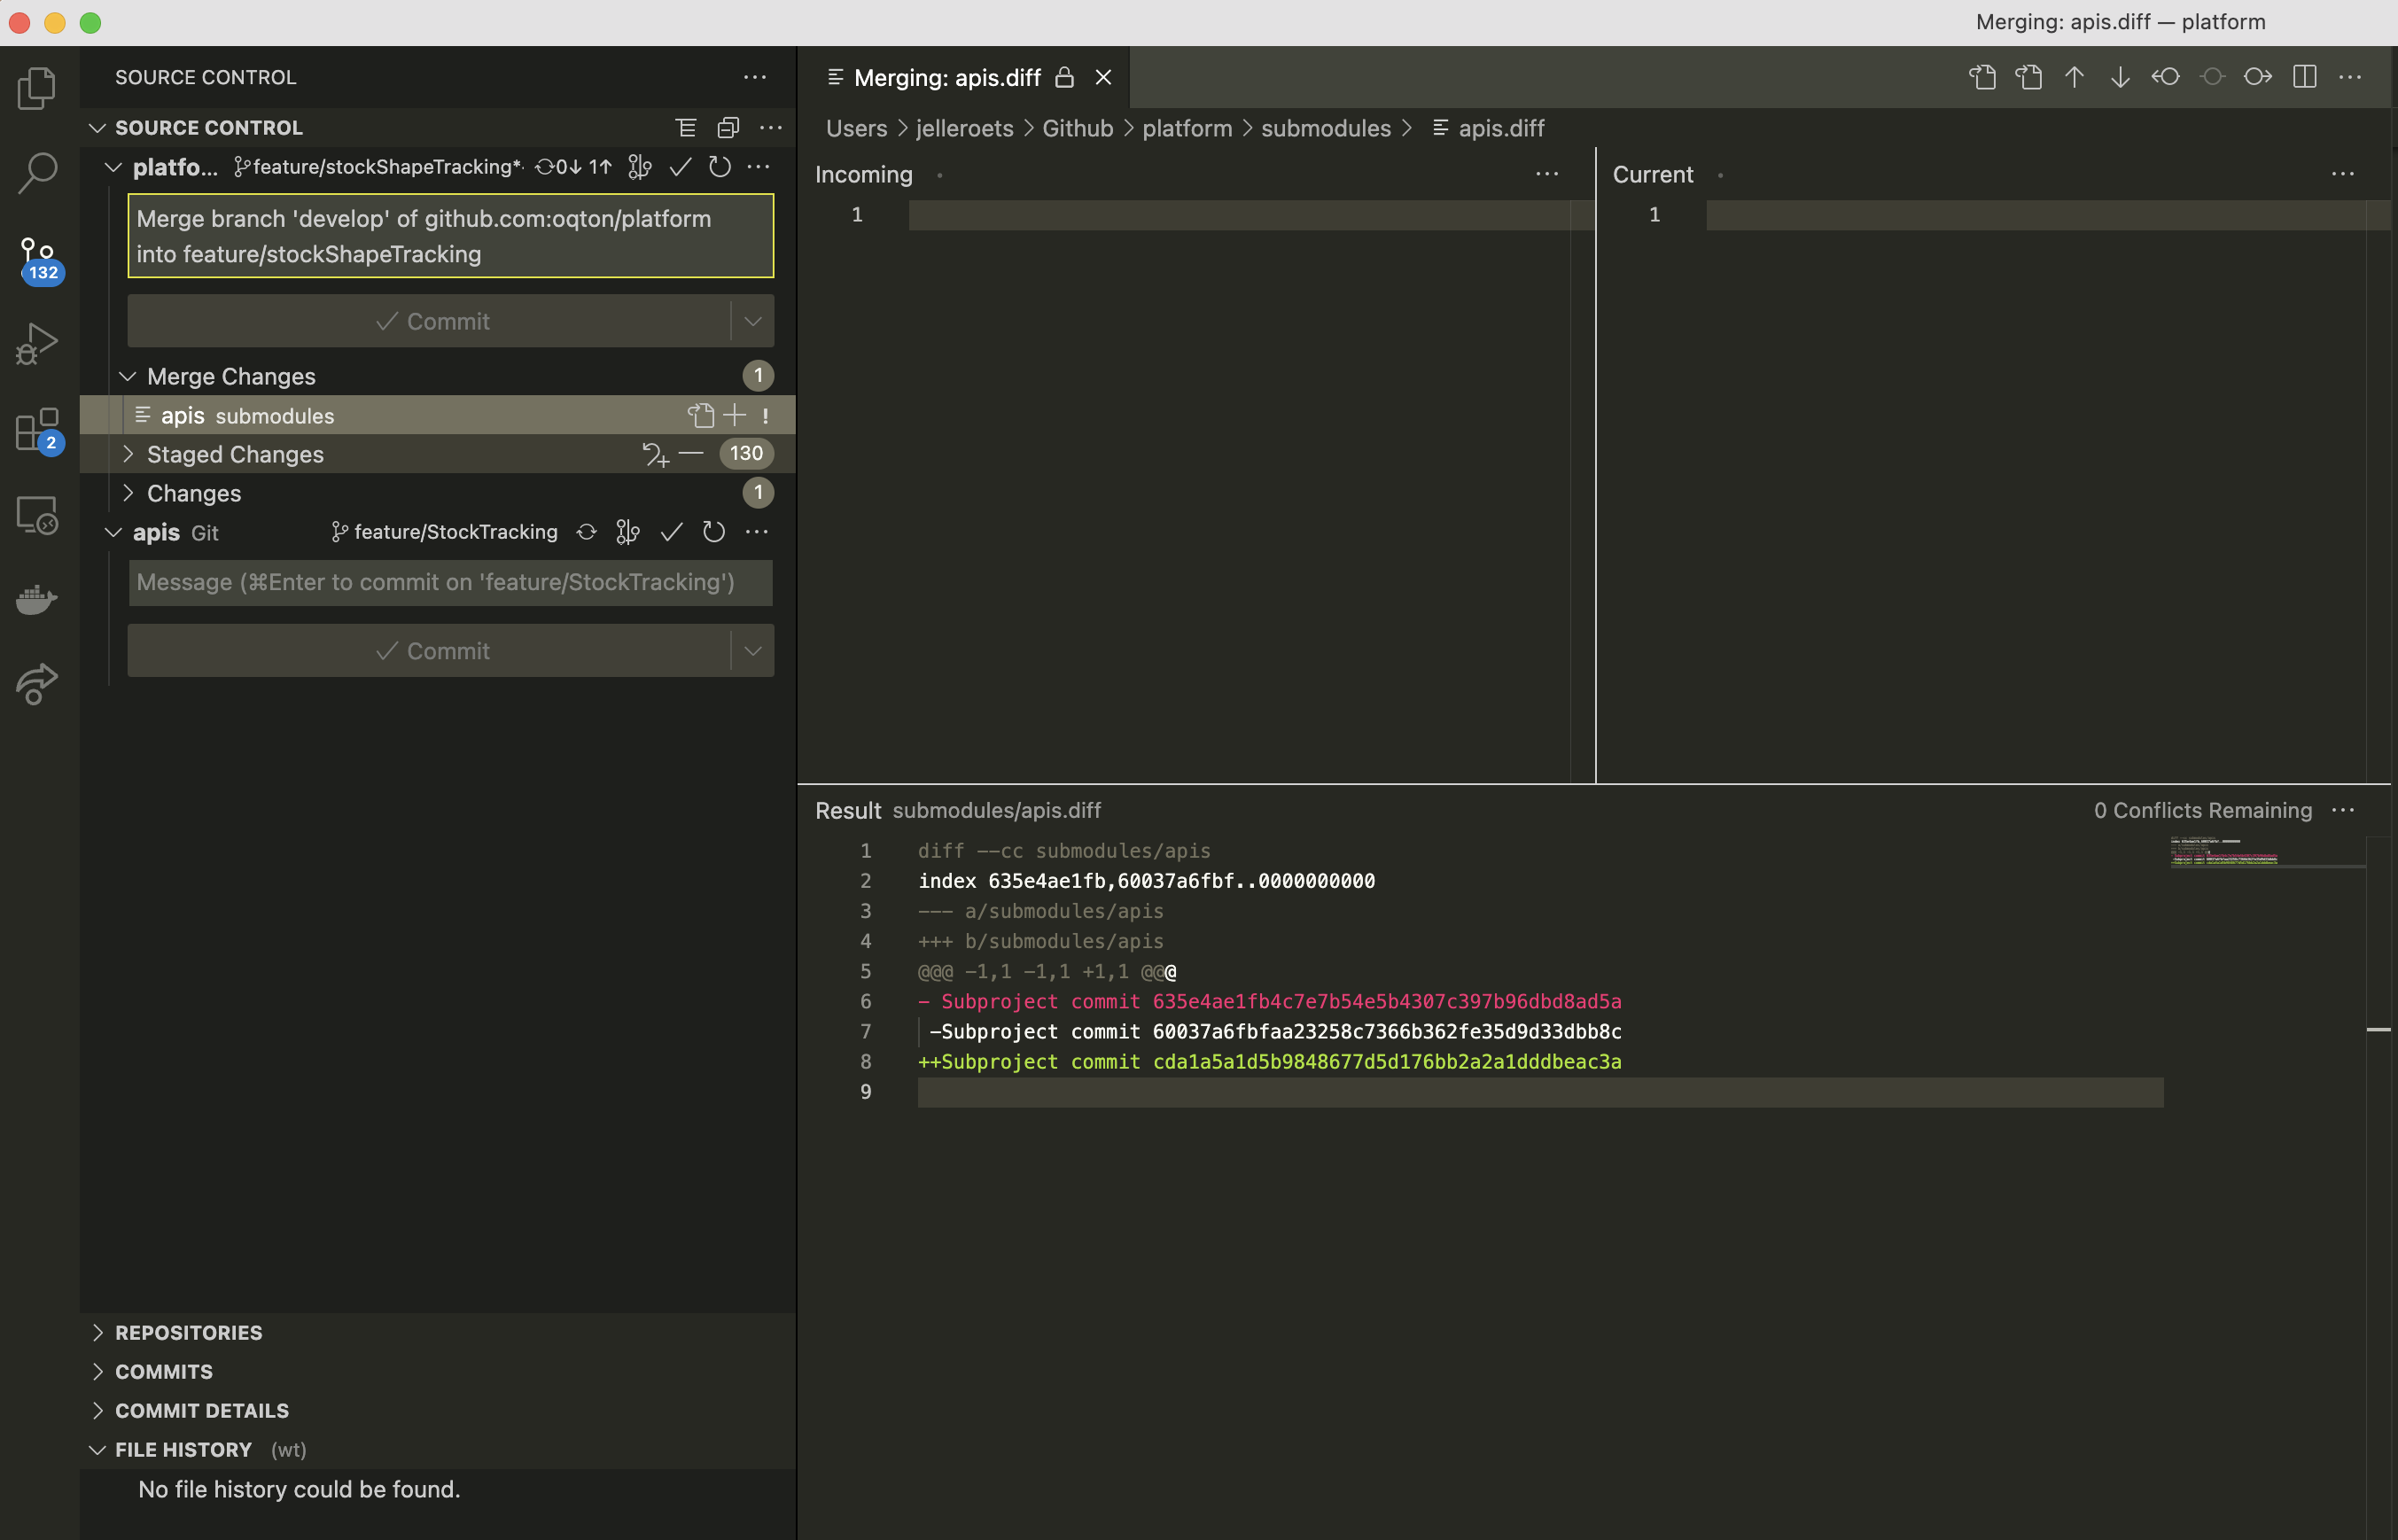Toggle the layout to side-by-side merge view

pos(2305,77)
